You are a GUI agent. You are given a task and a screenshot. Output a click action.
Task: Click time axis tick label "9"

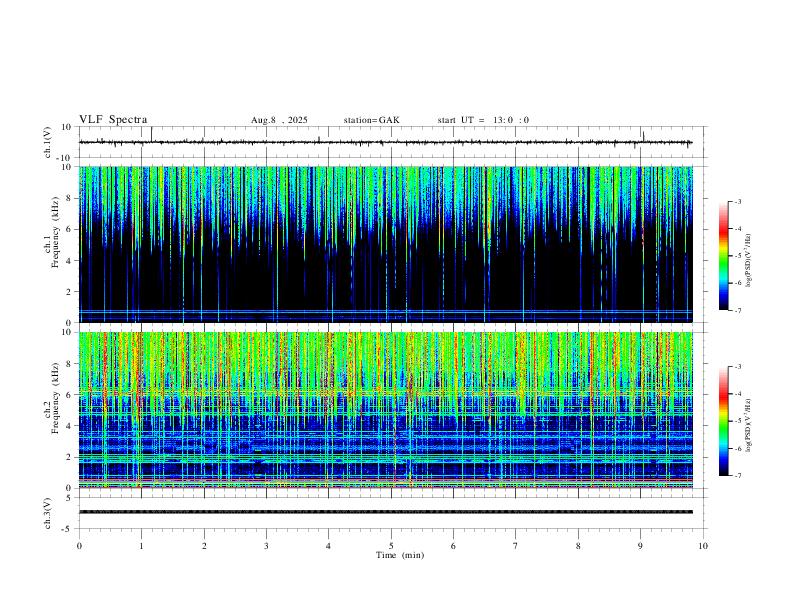[640, 546]
